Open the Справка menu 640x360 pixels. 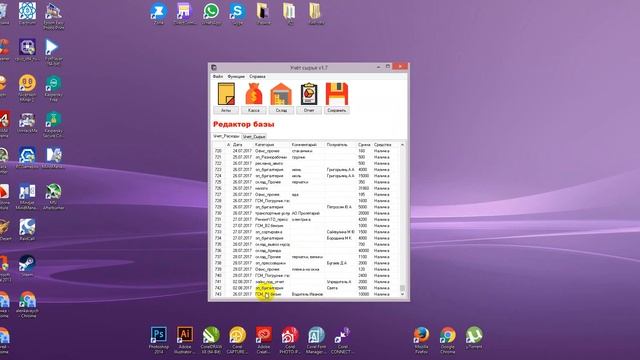(x=257, y=76)
